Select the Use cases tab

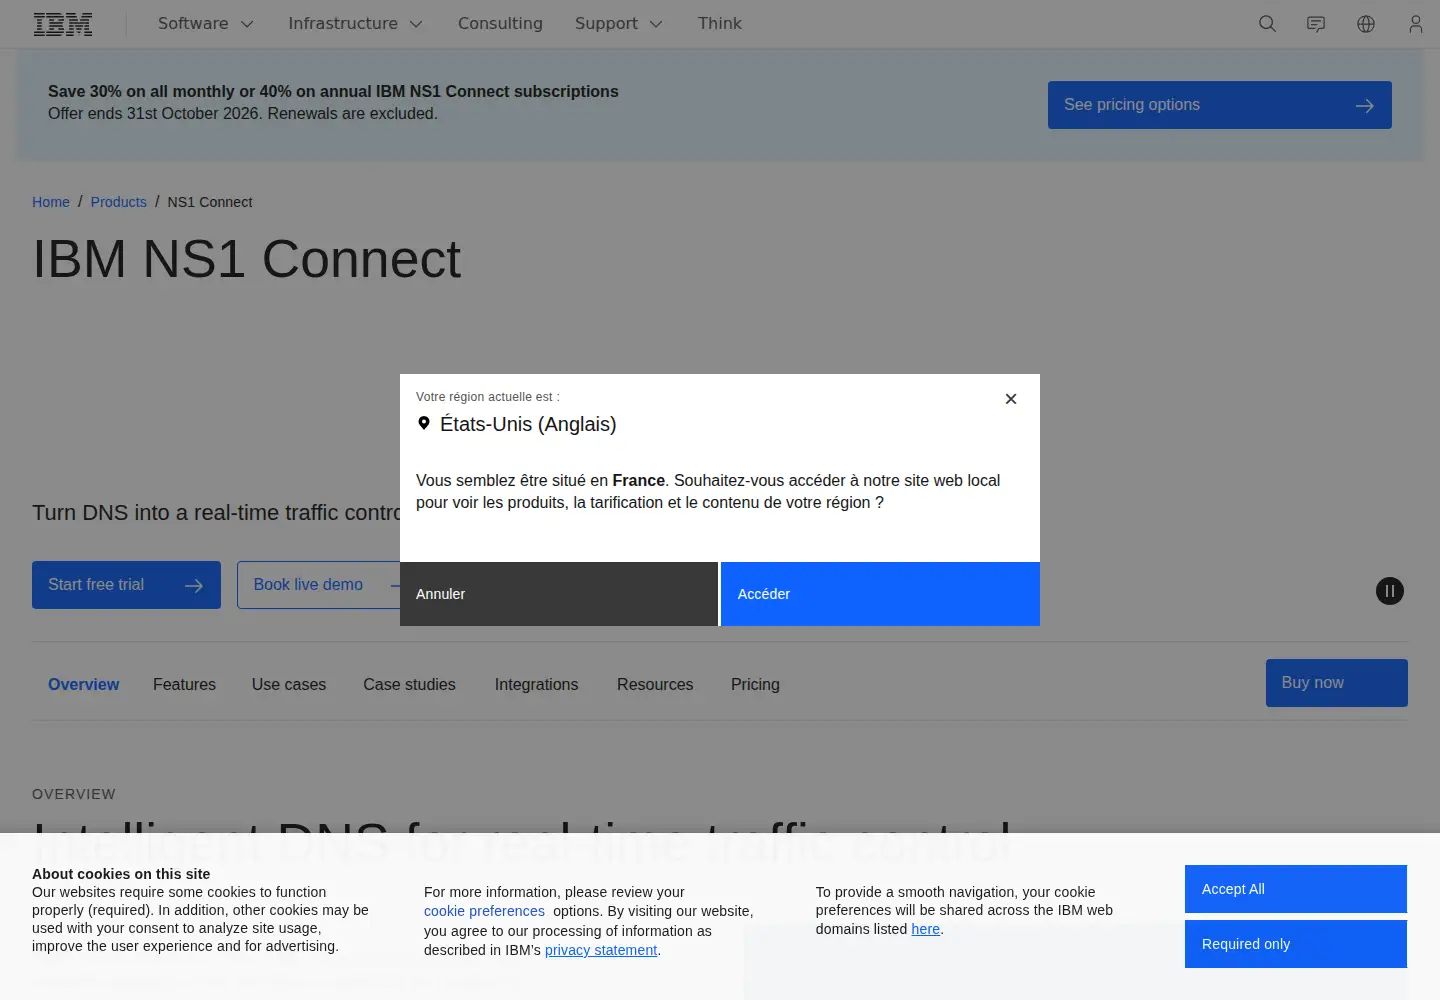289,685
